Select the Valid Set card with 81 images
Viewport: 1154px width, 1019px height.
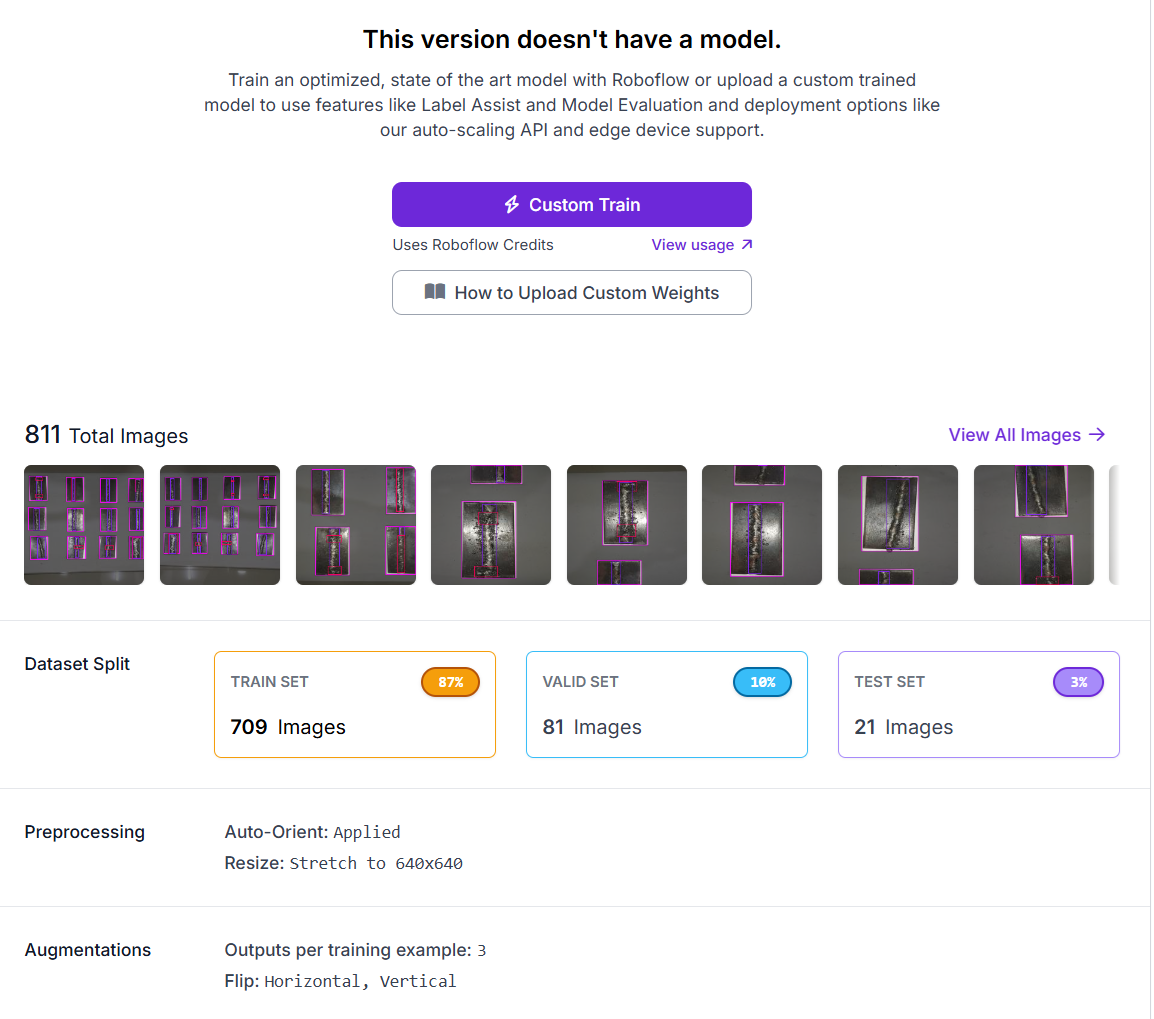tap(666, 705)
